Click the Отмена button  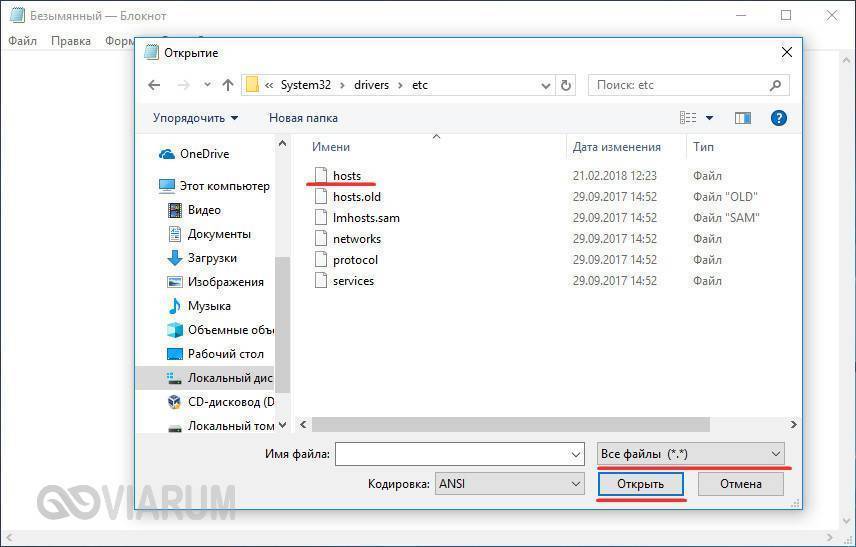click(x=741, y=484)
